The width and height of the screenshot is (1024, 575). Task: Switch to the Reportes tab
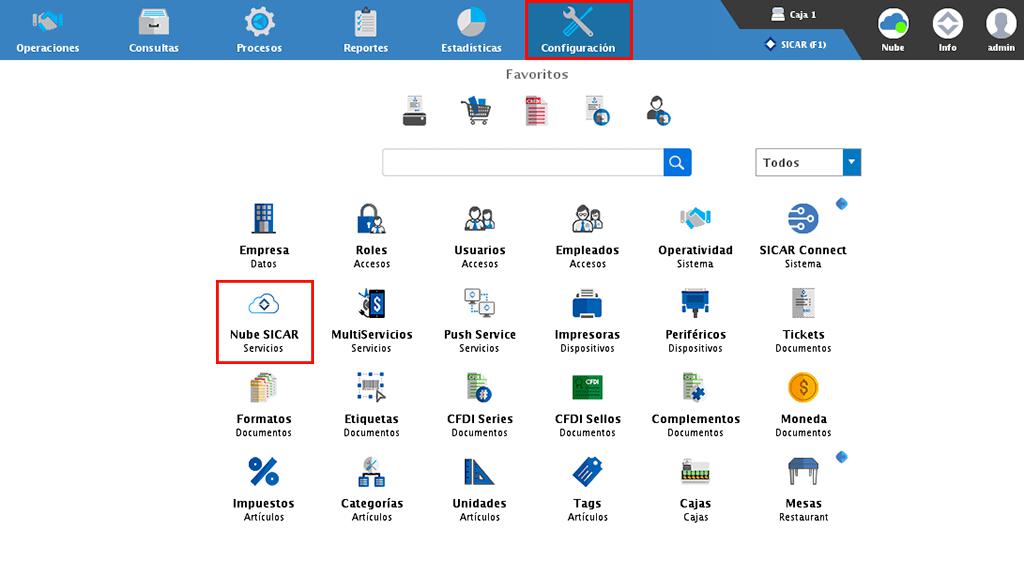coord(366,30)
